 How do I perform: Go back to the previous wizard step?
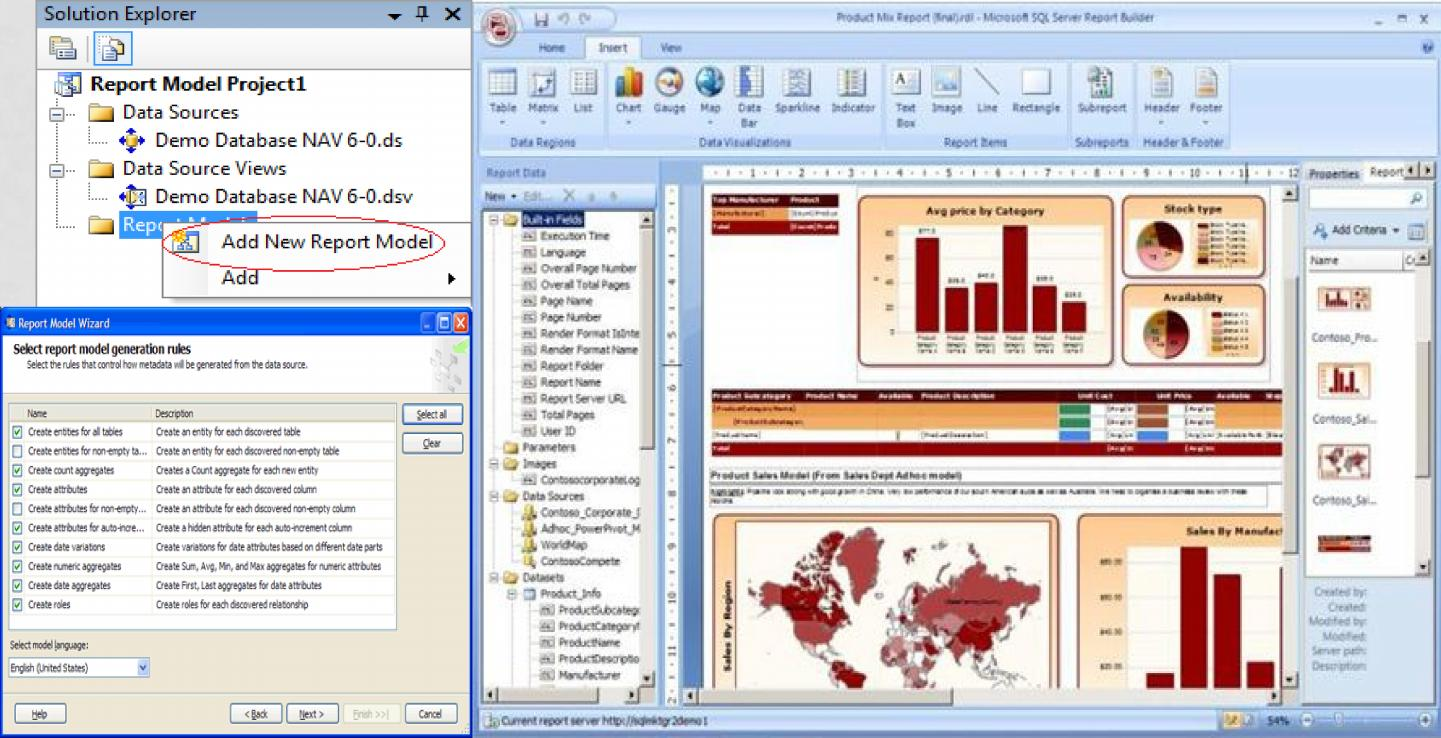256,714
